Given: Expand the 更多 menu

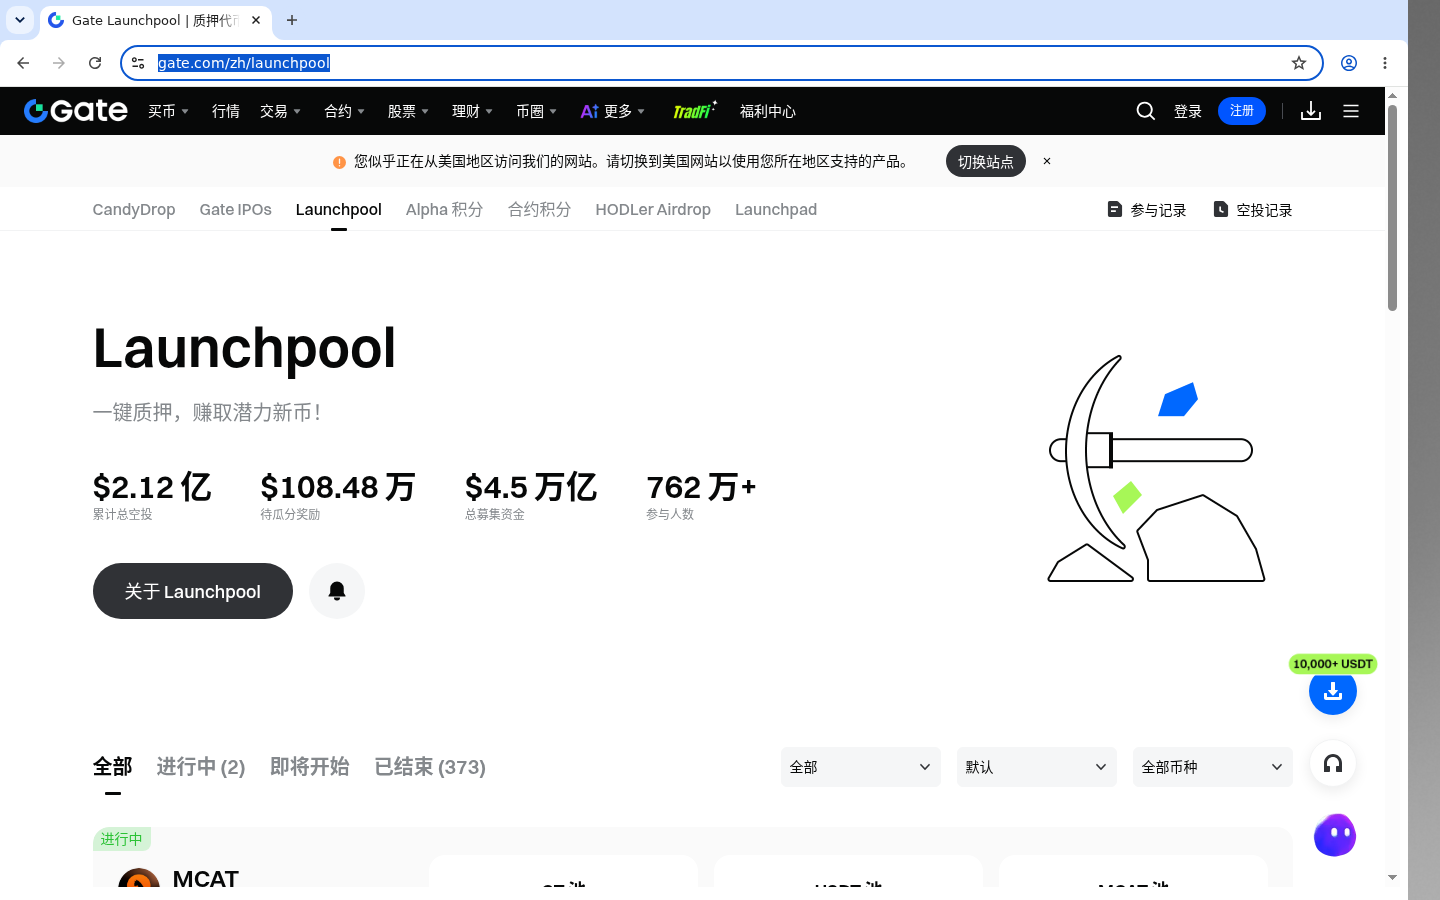Looking at the screenshot, I should [x=613, y=111].
